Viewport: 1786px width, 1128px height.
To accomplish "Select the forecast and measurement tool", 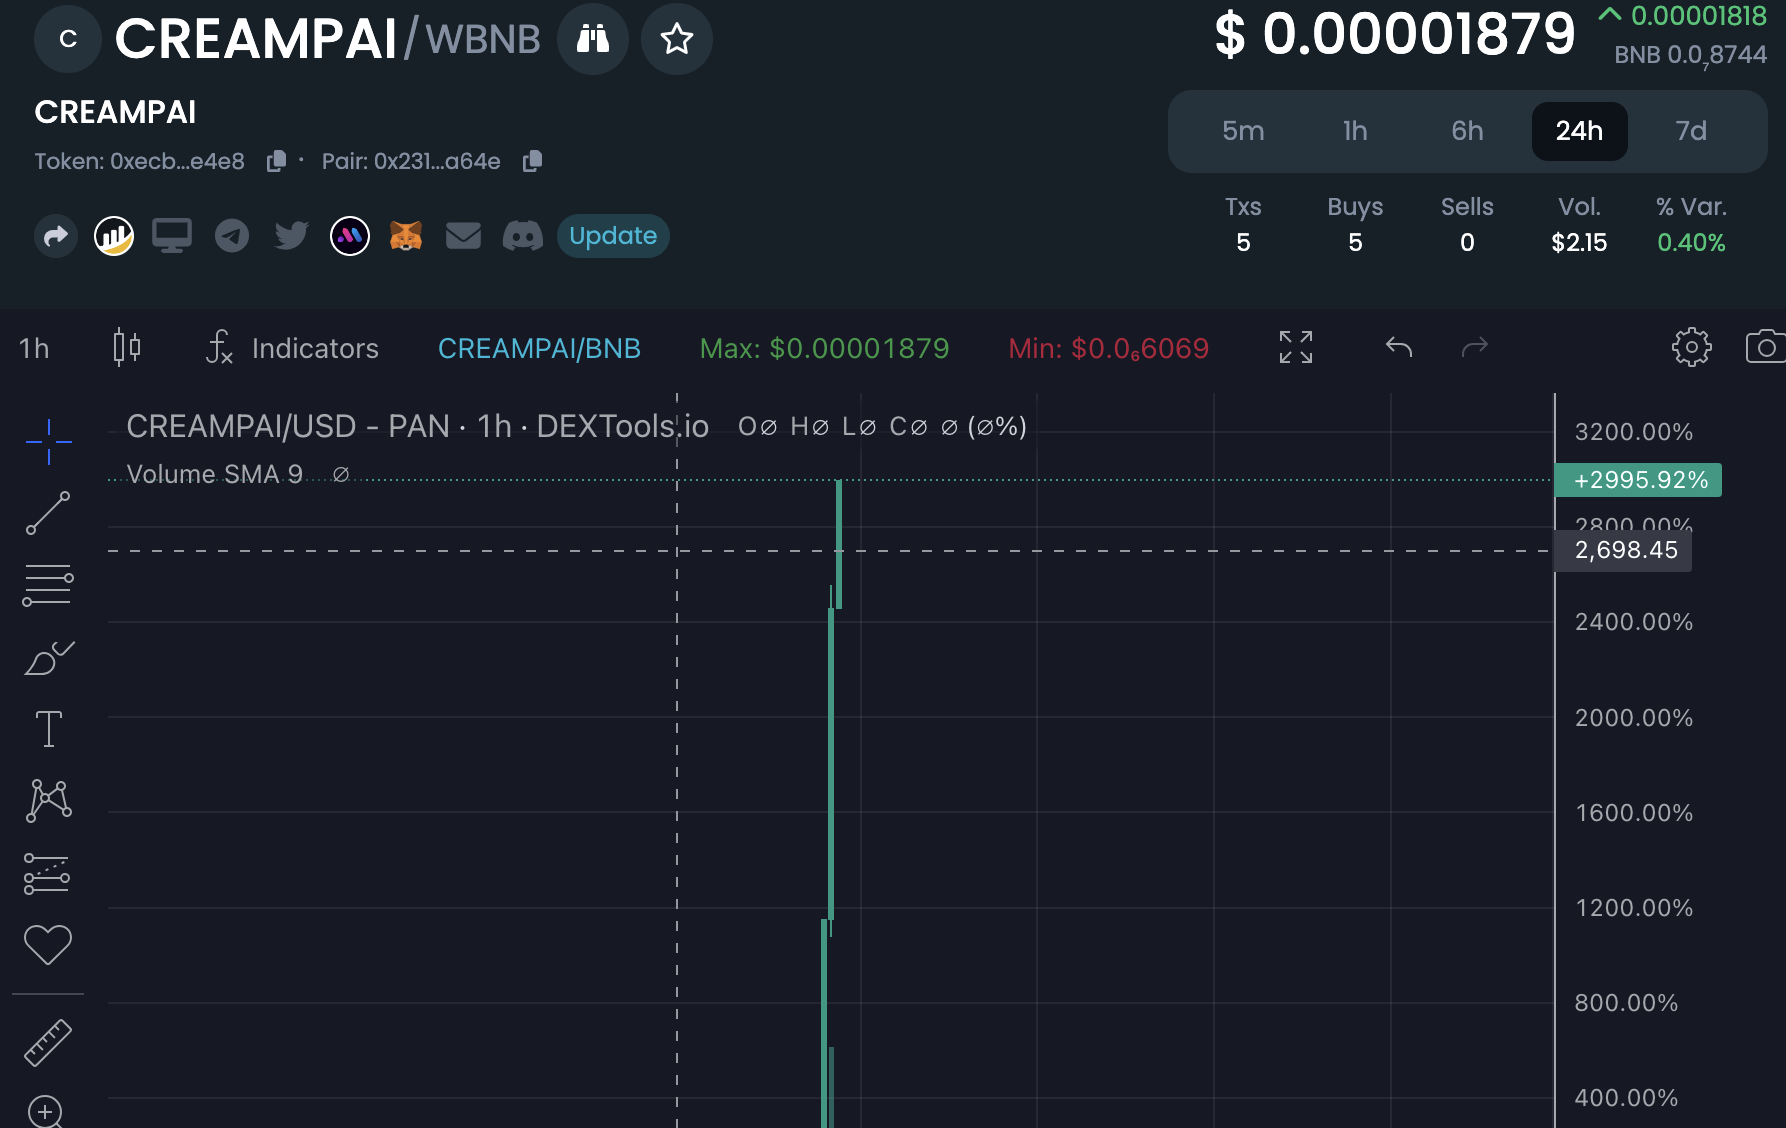I will [47, 874].
